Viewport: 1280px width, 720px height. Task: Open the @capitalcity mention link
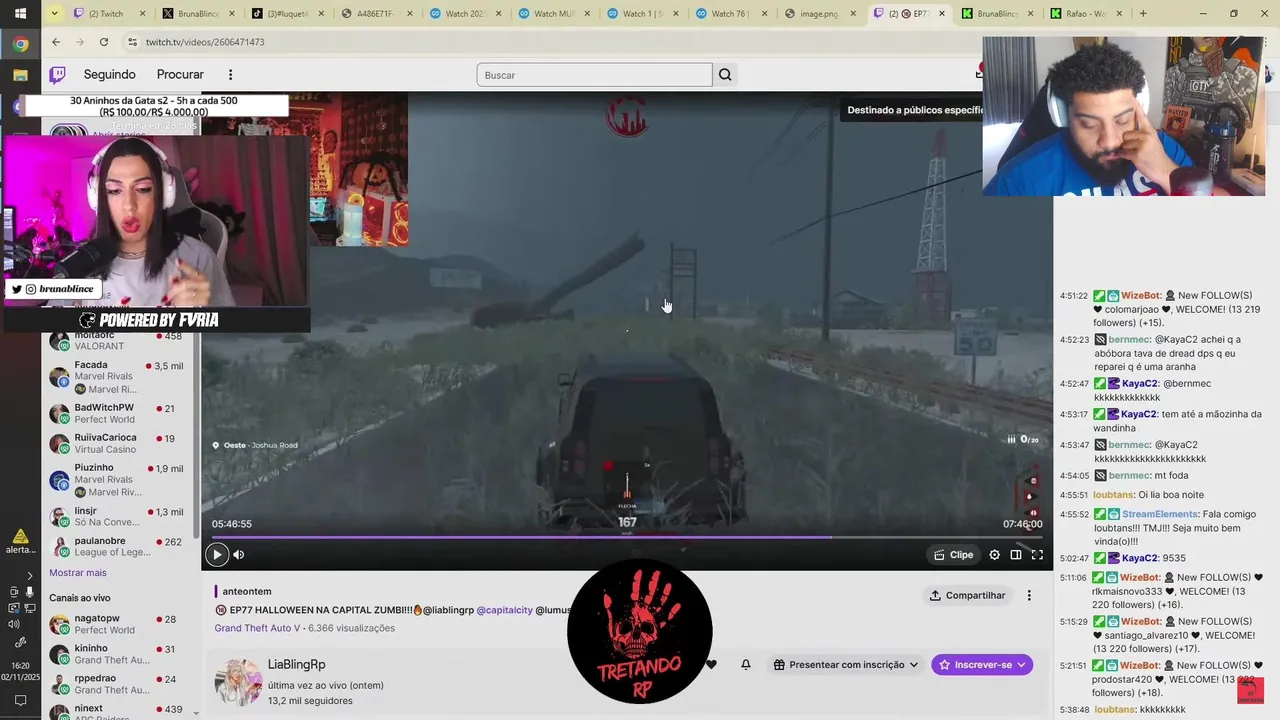pyautogui.click(x=504, y=610)
